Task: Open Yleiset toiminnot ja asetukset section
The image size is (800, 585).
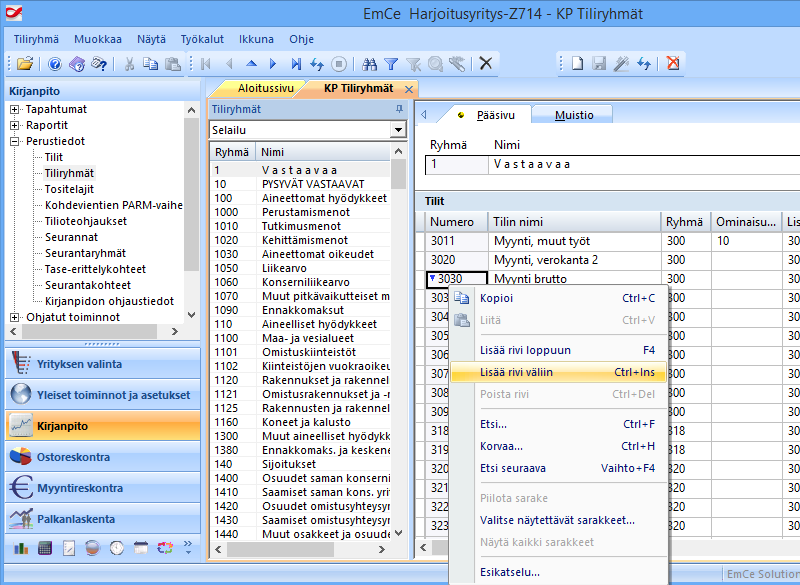Action: pos(103,395)
